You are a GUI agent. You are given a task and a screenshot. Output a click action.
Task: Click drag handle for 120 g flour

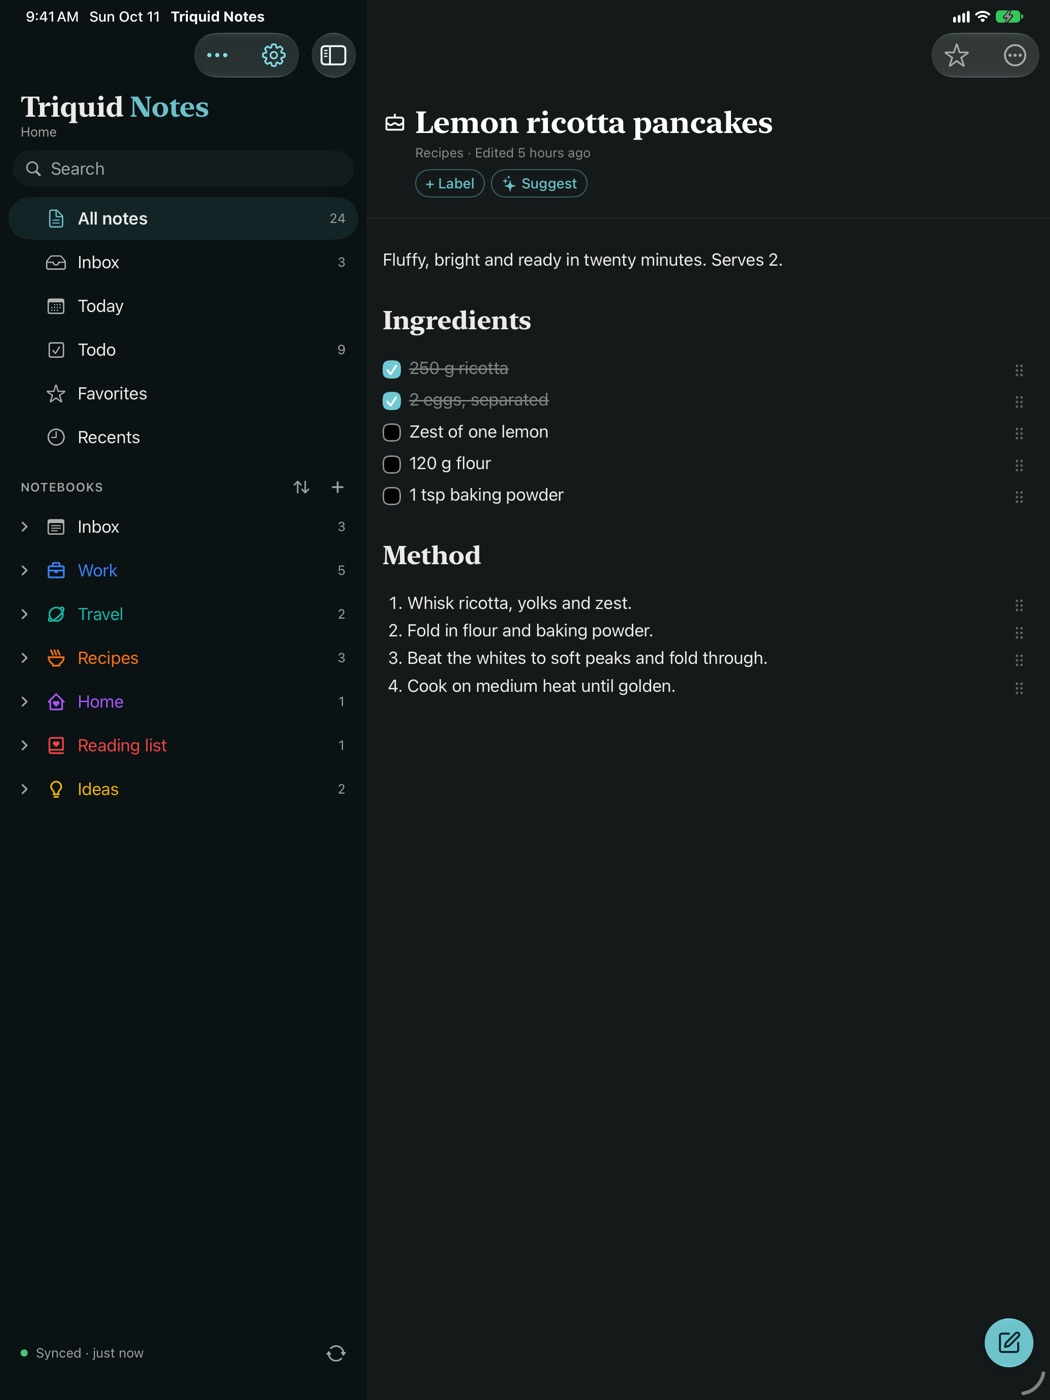pos(1019,465)
